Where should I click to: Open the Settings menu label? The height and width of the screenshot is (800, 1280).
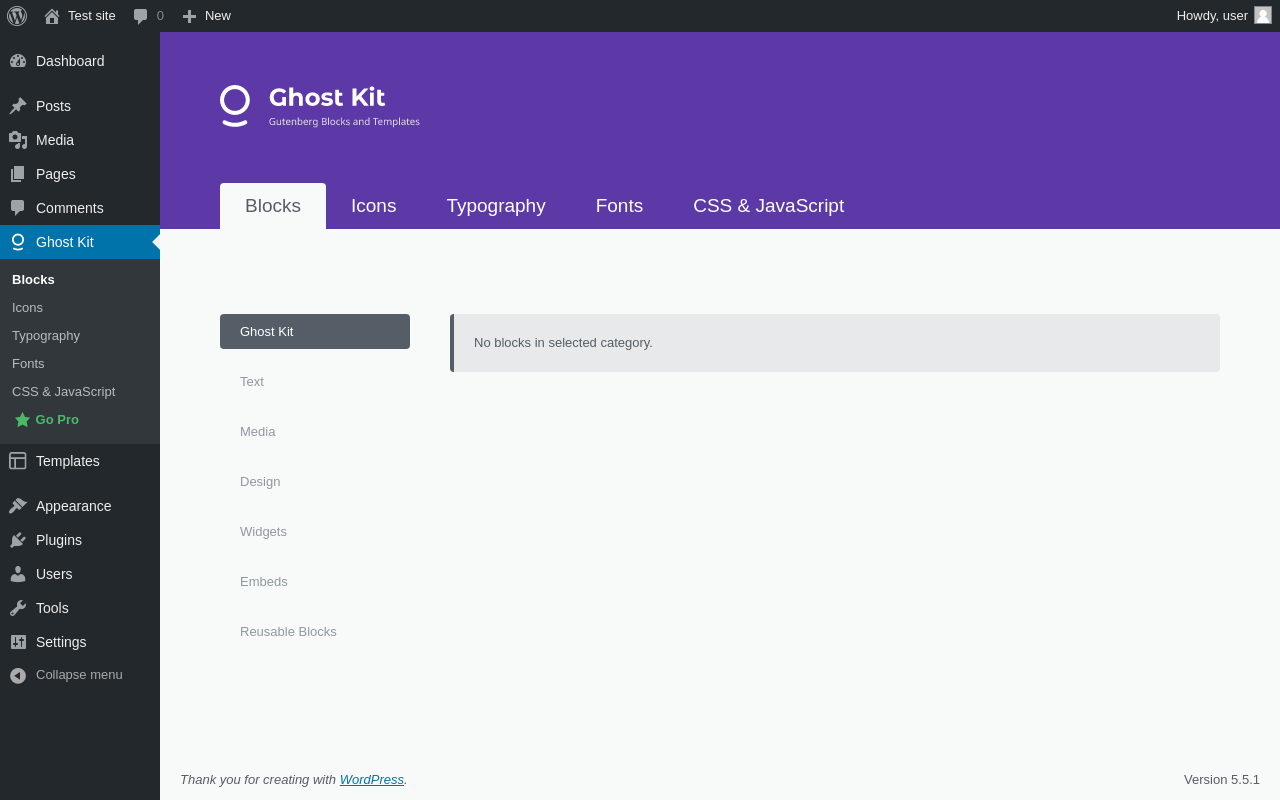[x=61, y=642]
